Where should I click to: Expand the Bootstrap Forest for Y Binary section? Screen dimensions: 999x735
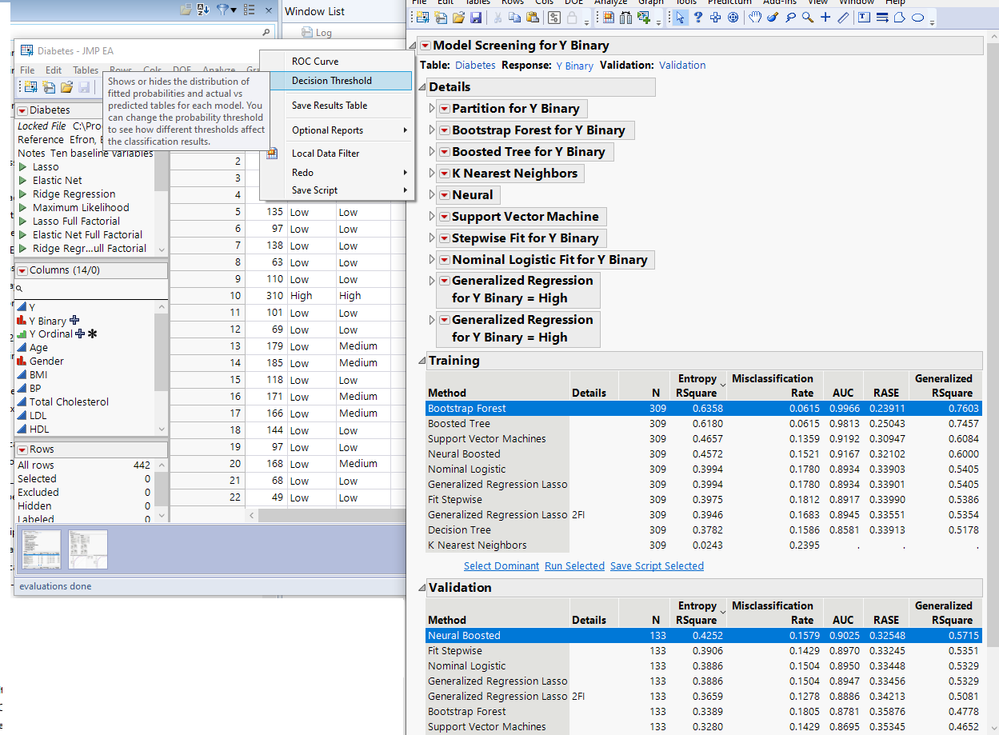point(432,130)
